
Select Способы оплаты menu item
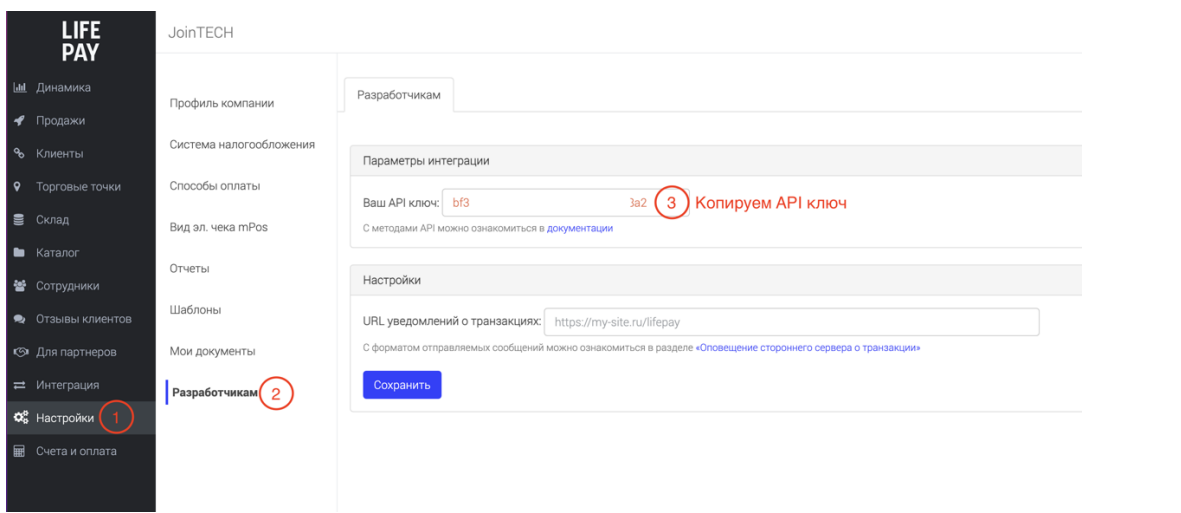[215, 186]
